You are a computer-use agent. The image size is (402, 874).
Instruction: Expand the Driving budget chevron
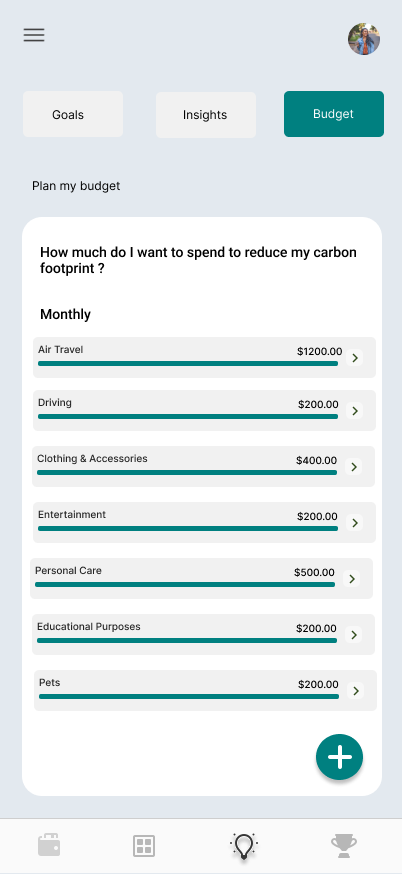click(355, 410)
